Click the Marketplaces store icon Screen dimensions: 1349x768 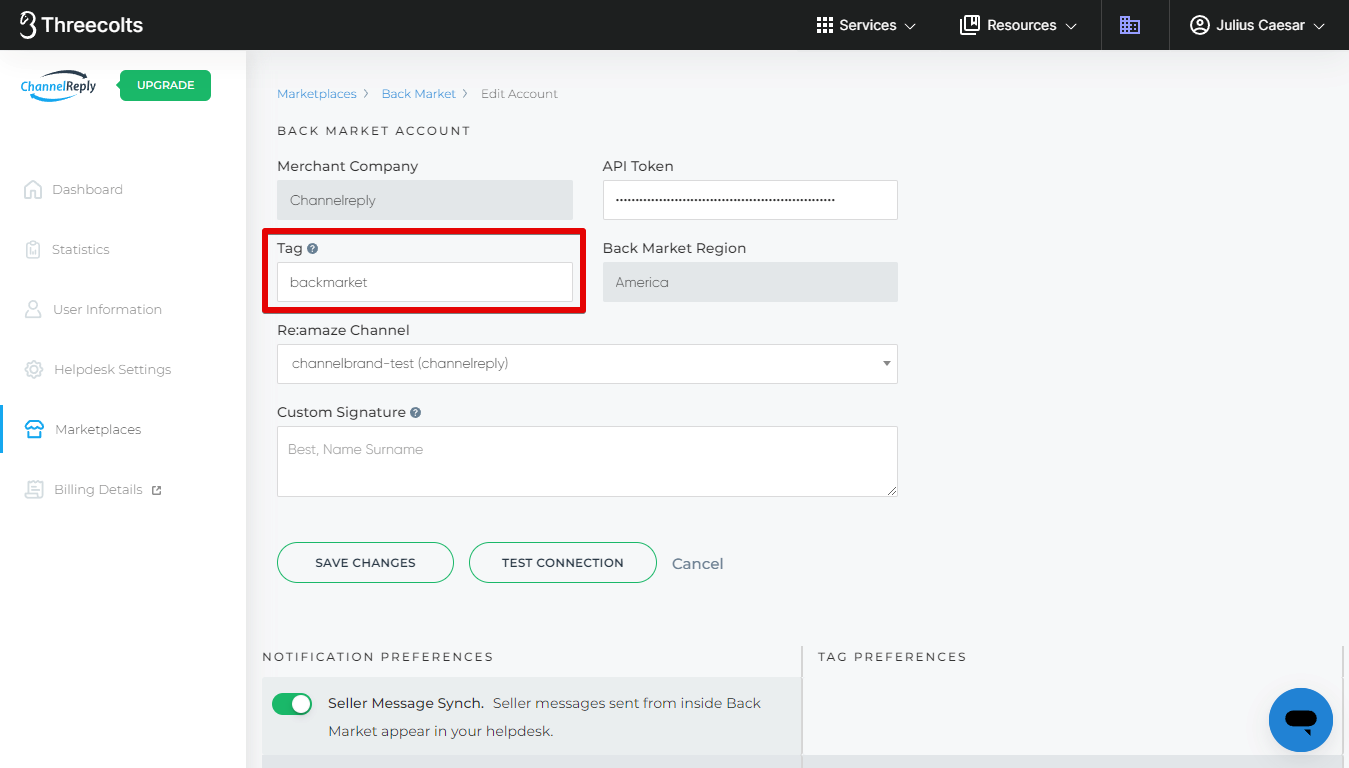[x=34, y=429]
